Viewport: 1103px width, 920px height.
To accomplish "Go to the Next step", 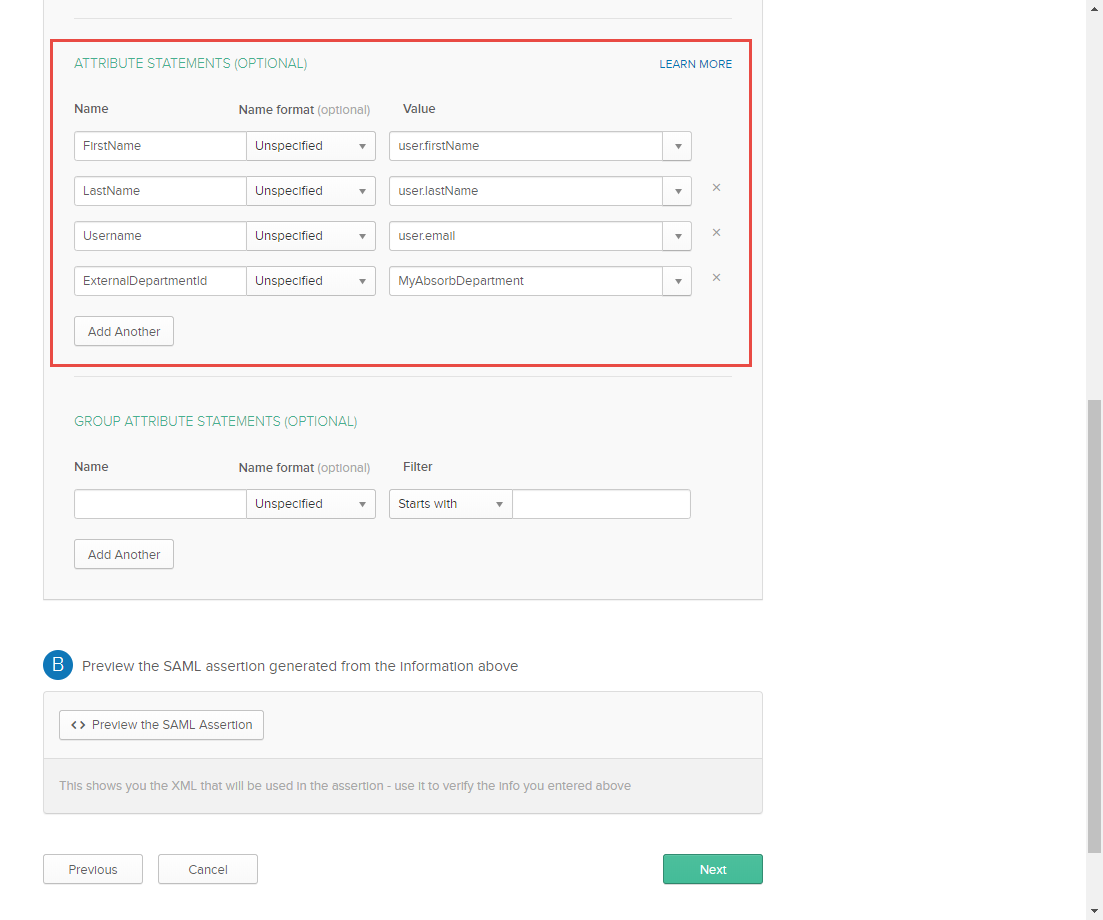I will coord(712,869).
